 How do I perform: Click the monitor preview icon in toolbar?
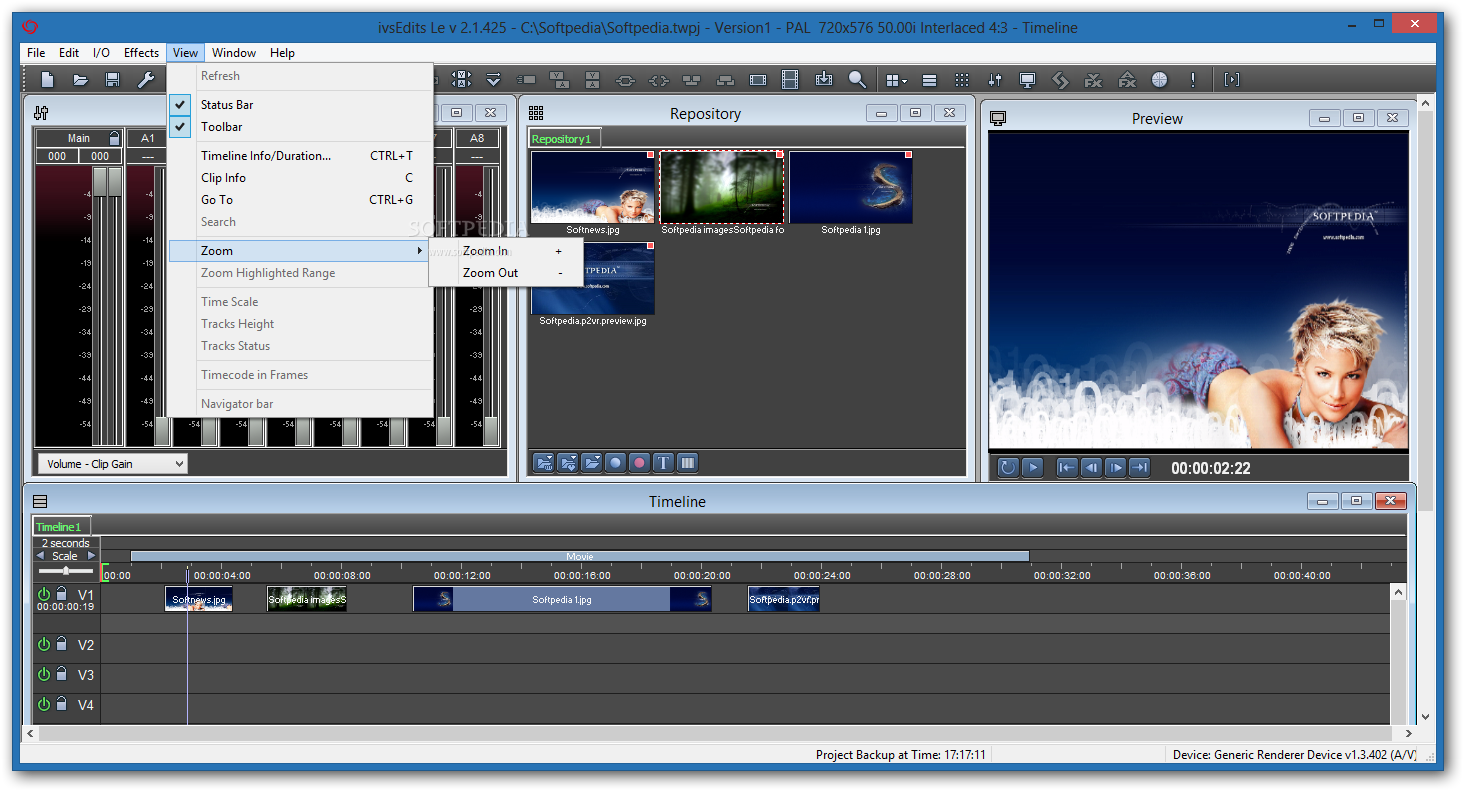[x=1027, y=80]
